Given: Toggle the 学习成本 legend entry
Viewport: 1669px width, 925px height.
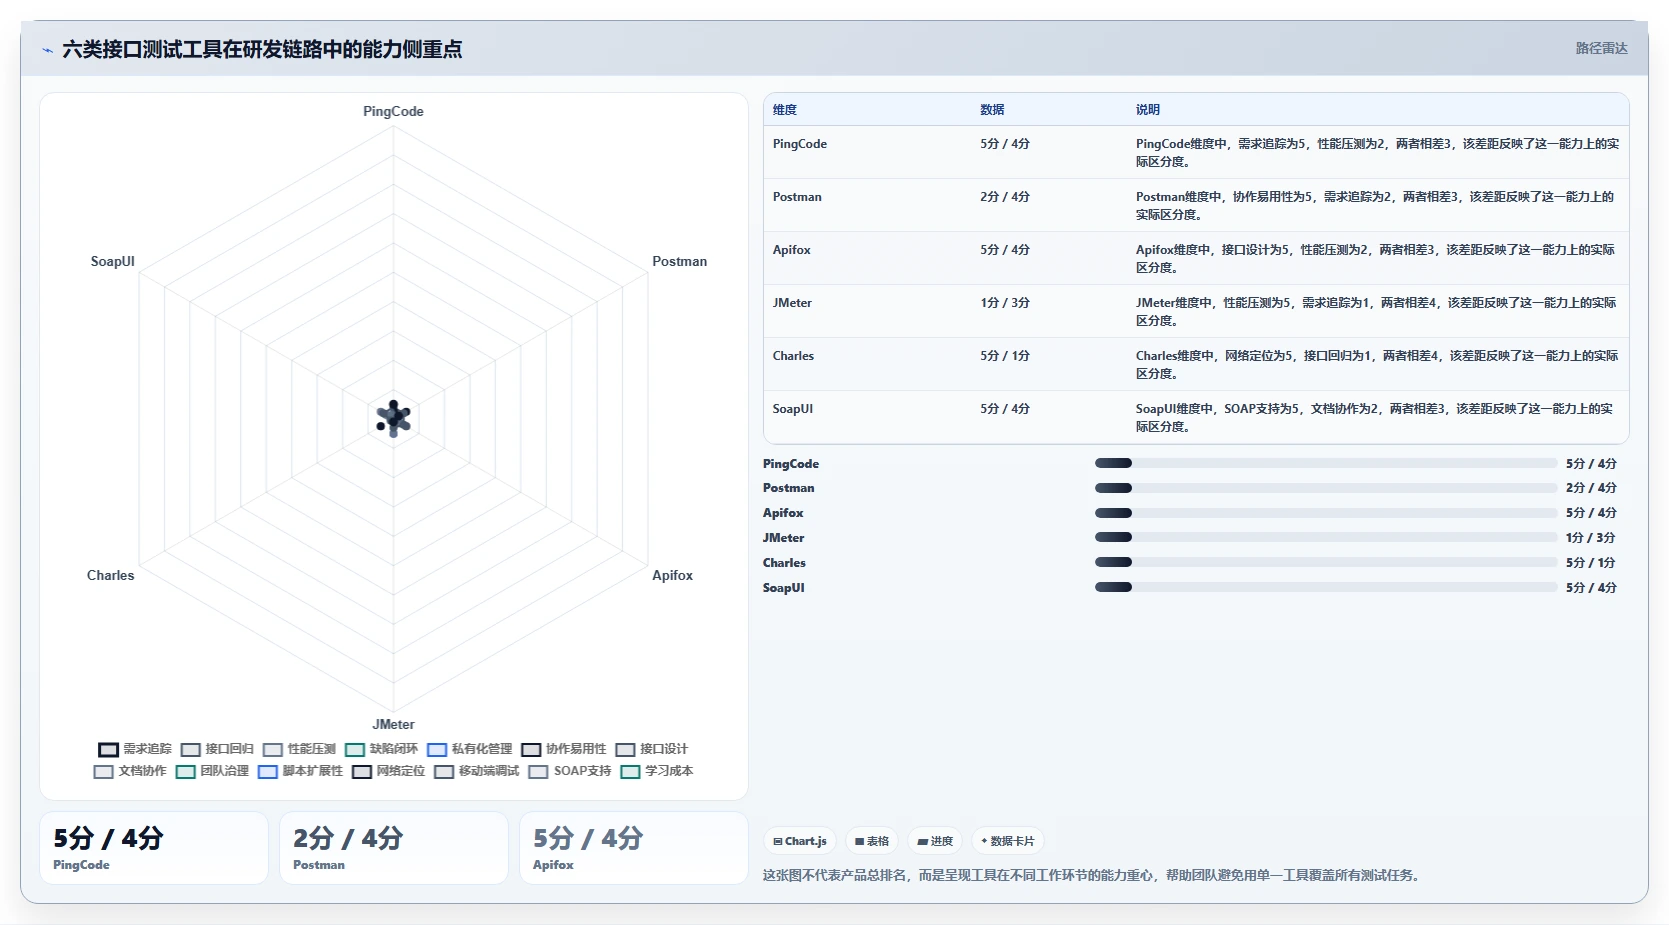Looking at the screenshot, I should click(657, 771).
